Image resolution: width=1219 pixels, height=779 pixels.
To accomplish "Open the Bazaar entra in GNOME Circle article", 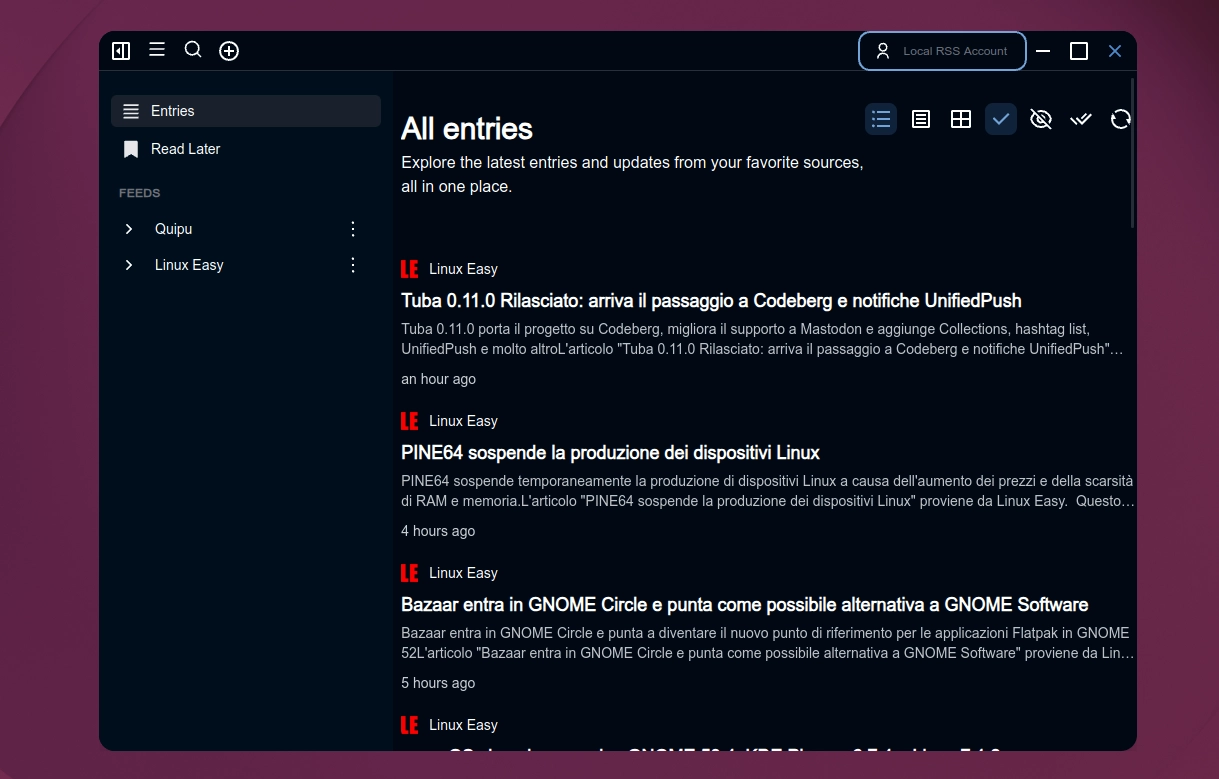I will click(x=744, y=605).
